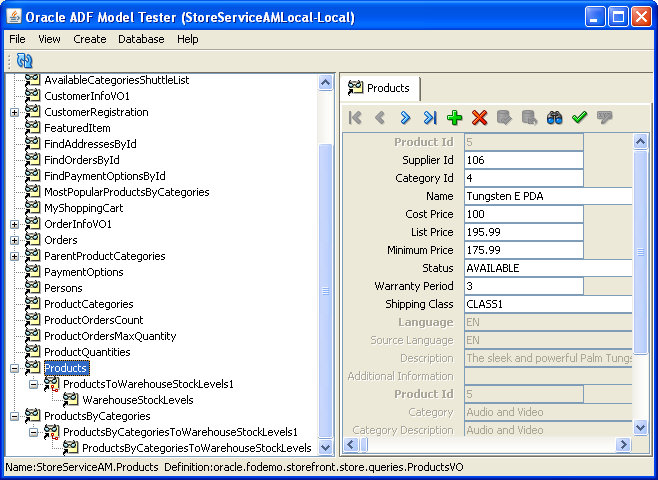Click the Shipping Class field

[548, 304]
